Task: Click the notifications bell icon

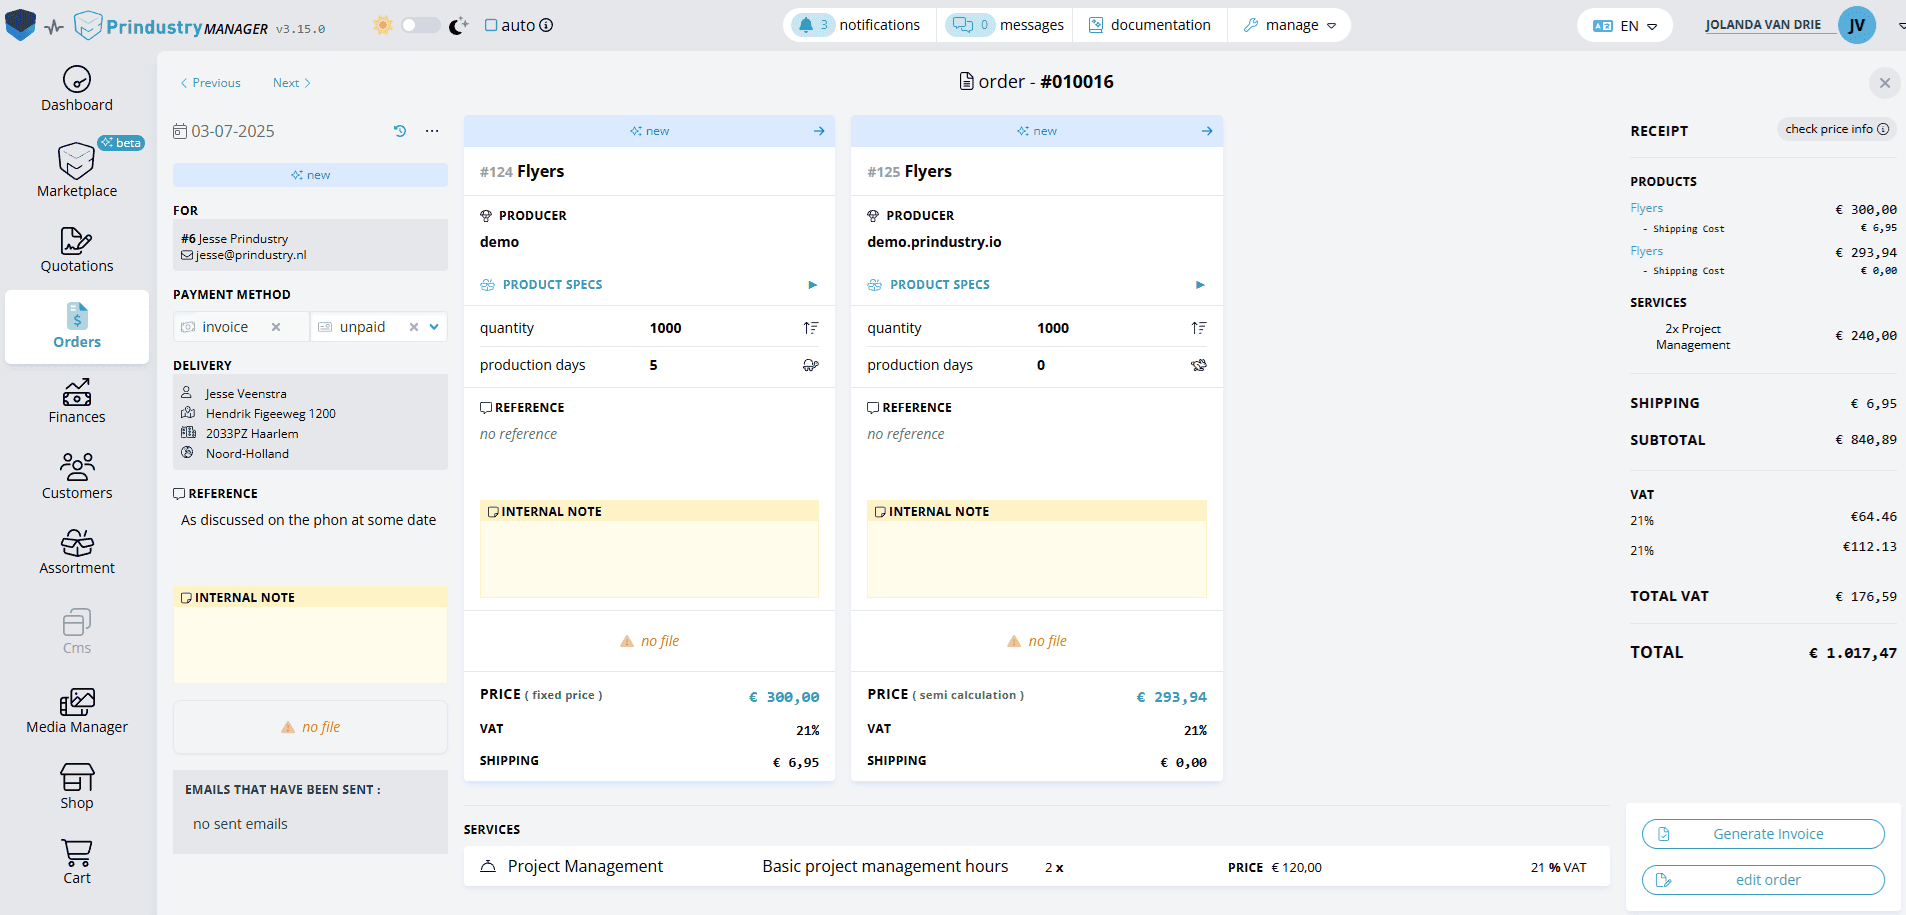Action: click(x=806, y=25)
